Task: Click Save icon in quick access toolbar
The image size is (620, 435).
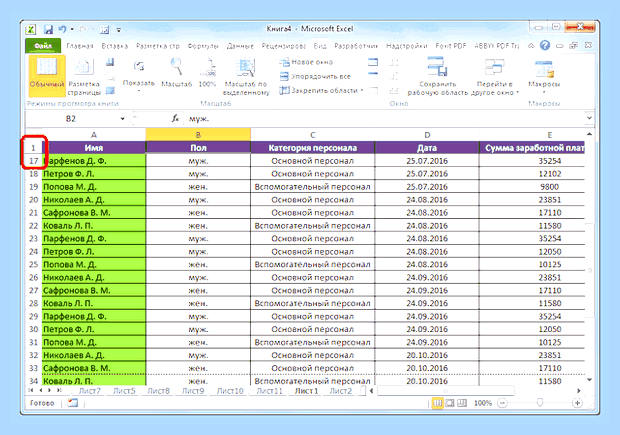Action: [48, 29]
